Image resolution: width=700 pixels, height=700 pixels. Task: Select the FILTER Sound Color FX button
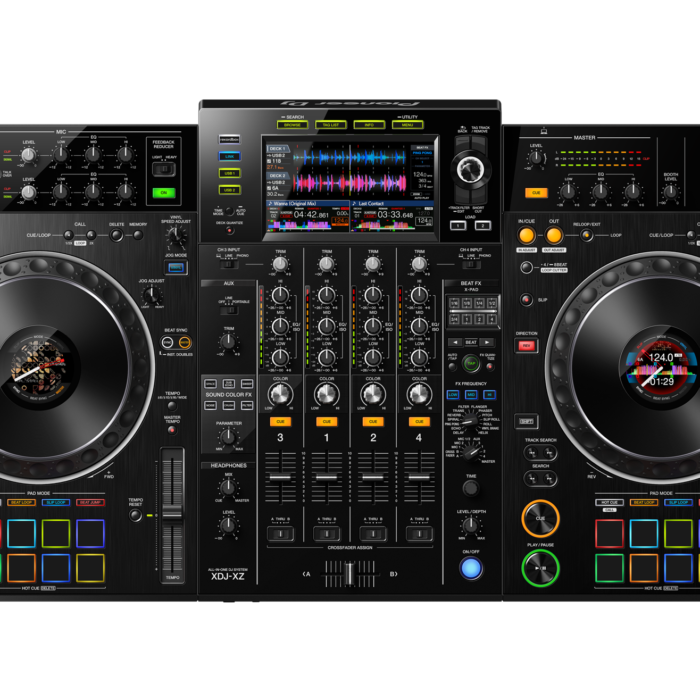pyautogui.click(x=247, y=405)
